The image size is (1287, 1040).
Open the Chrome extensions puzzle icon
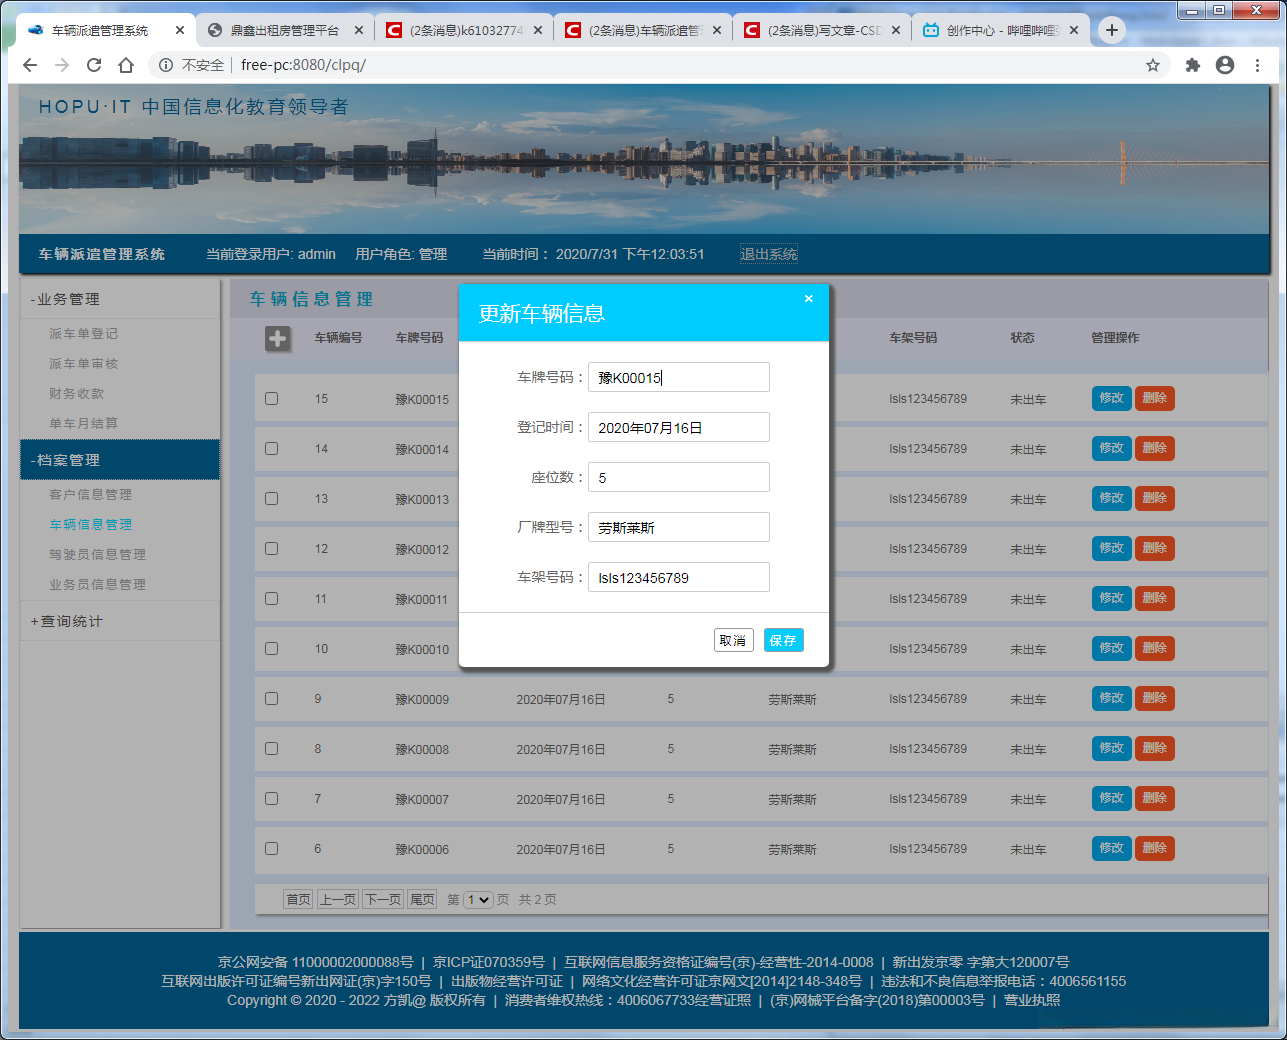[x=1192, y=65]
